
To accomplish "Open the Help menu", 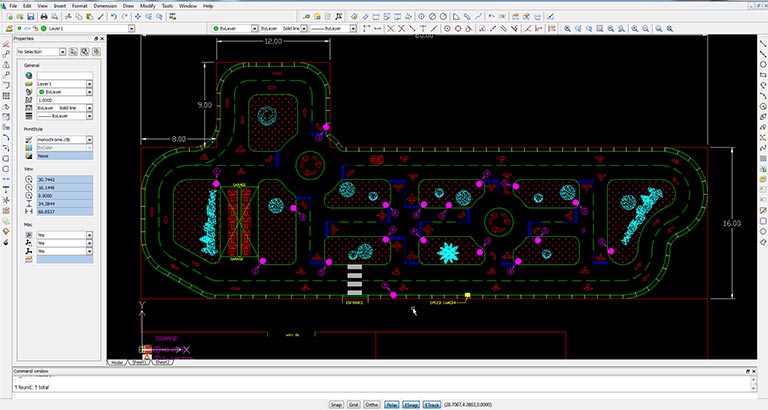I will 208,6.
